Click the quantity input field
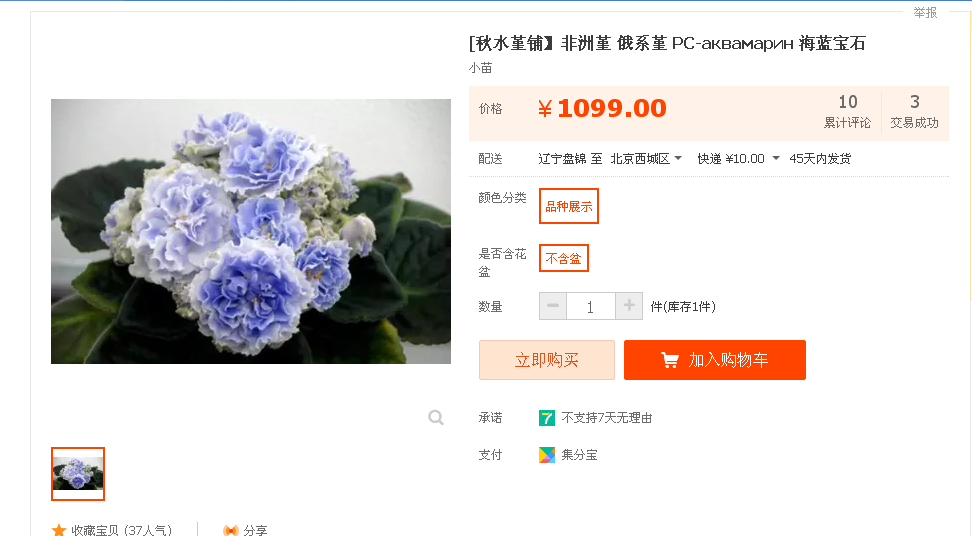The width and height of the screenshot is (972, 536). point(591,306)
